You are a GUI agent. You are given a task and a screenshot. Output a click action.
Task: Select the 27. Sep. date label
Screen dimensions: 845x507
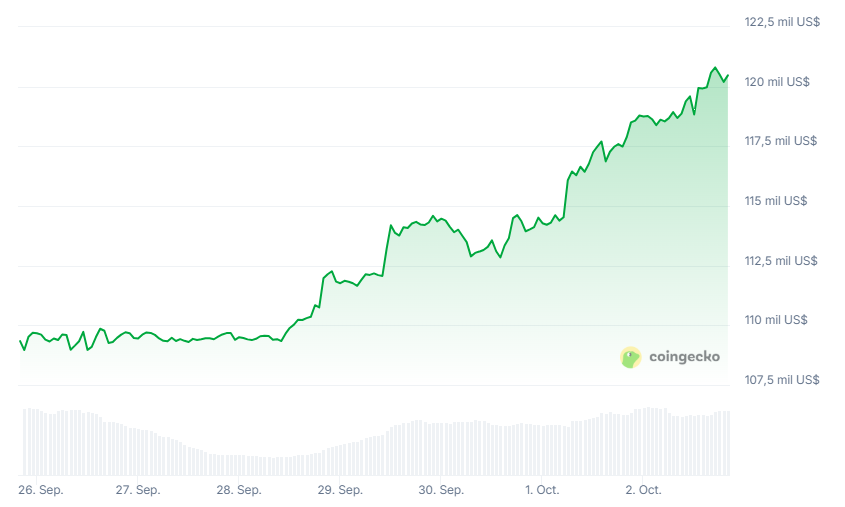138,490
